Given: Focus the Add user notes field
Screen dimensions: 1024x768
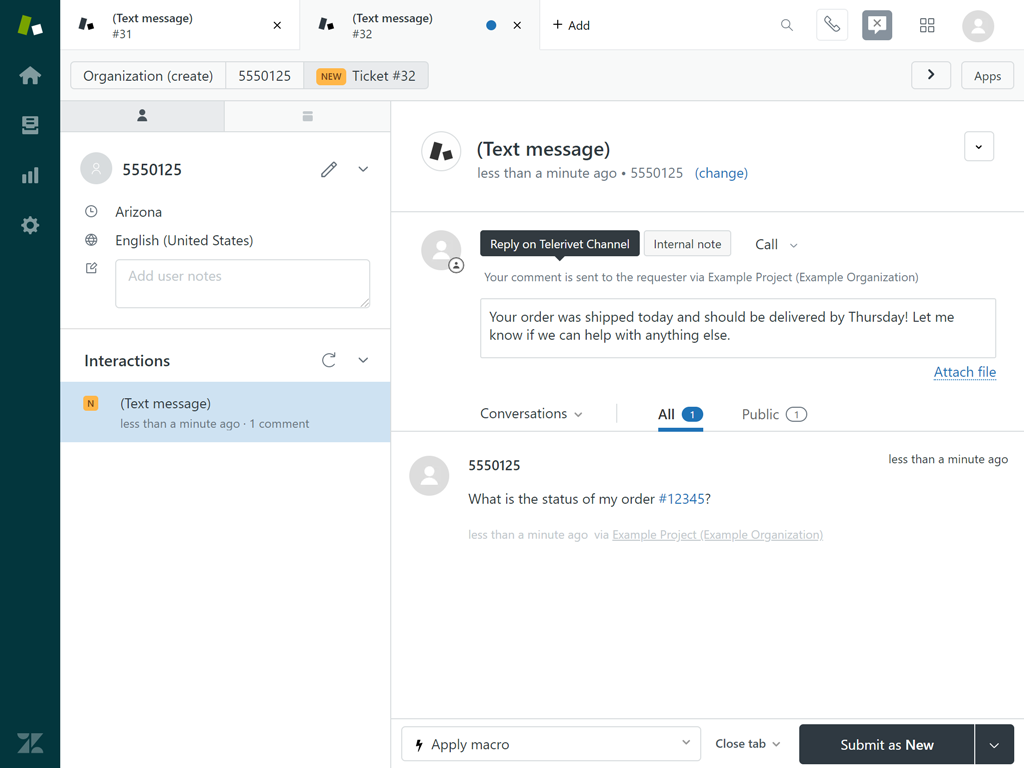Looking at the screenshot, I should (243, 283).
